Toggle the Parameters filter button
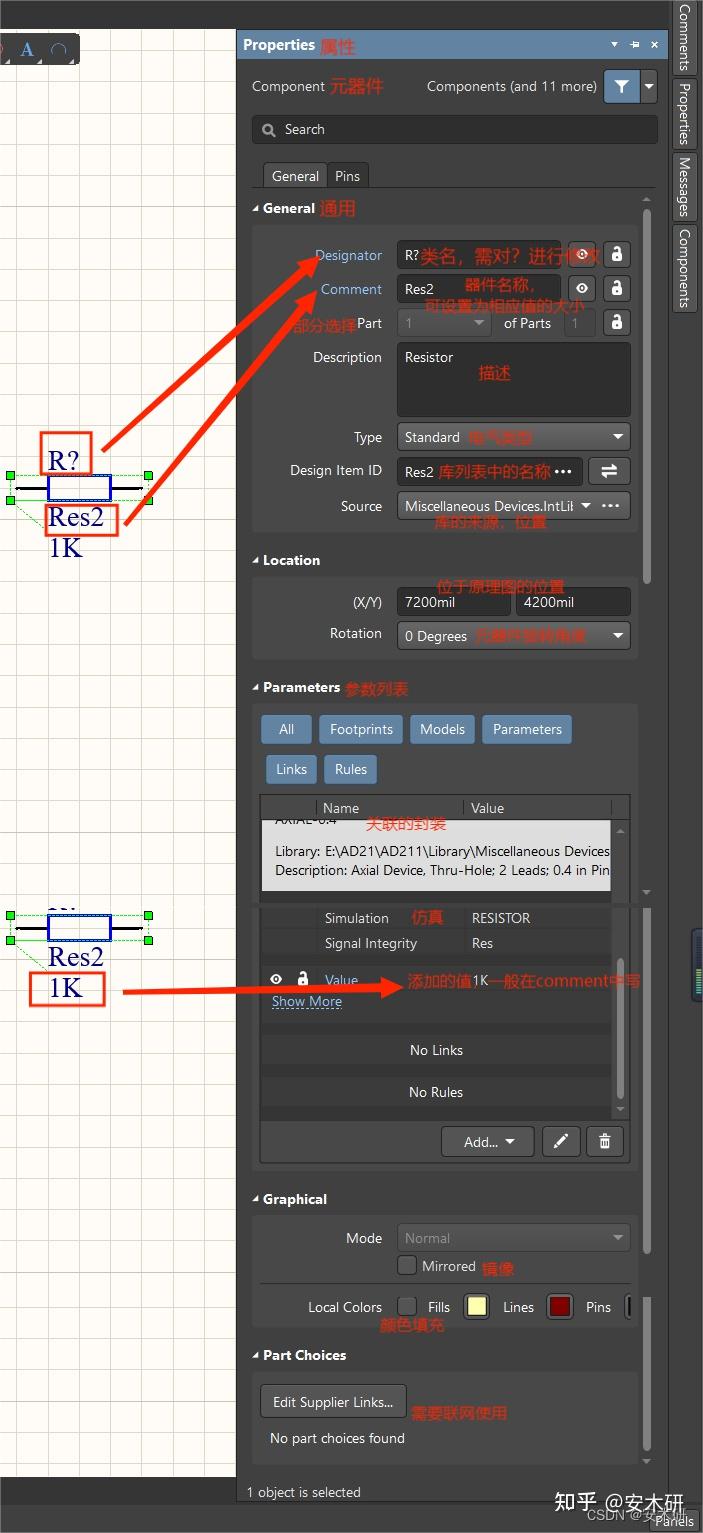 pyautogui.click(x=527, y=729)
